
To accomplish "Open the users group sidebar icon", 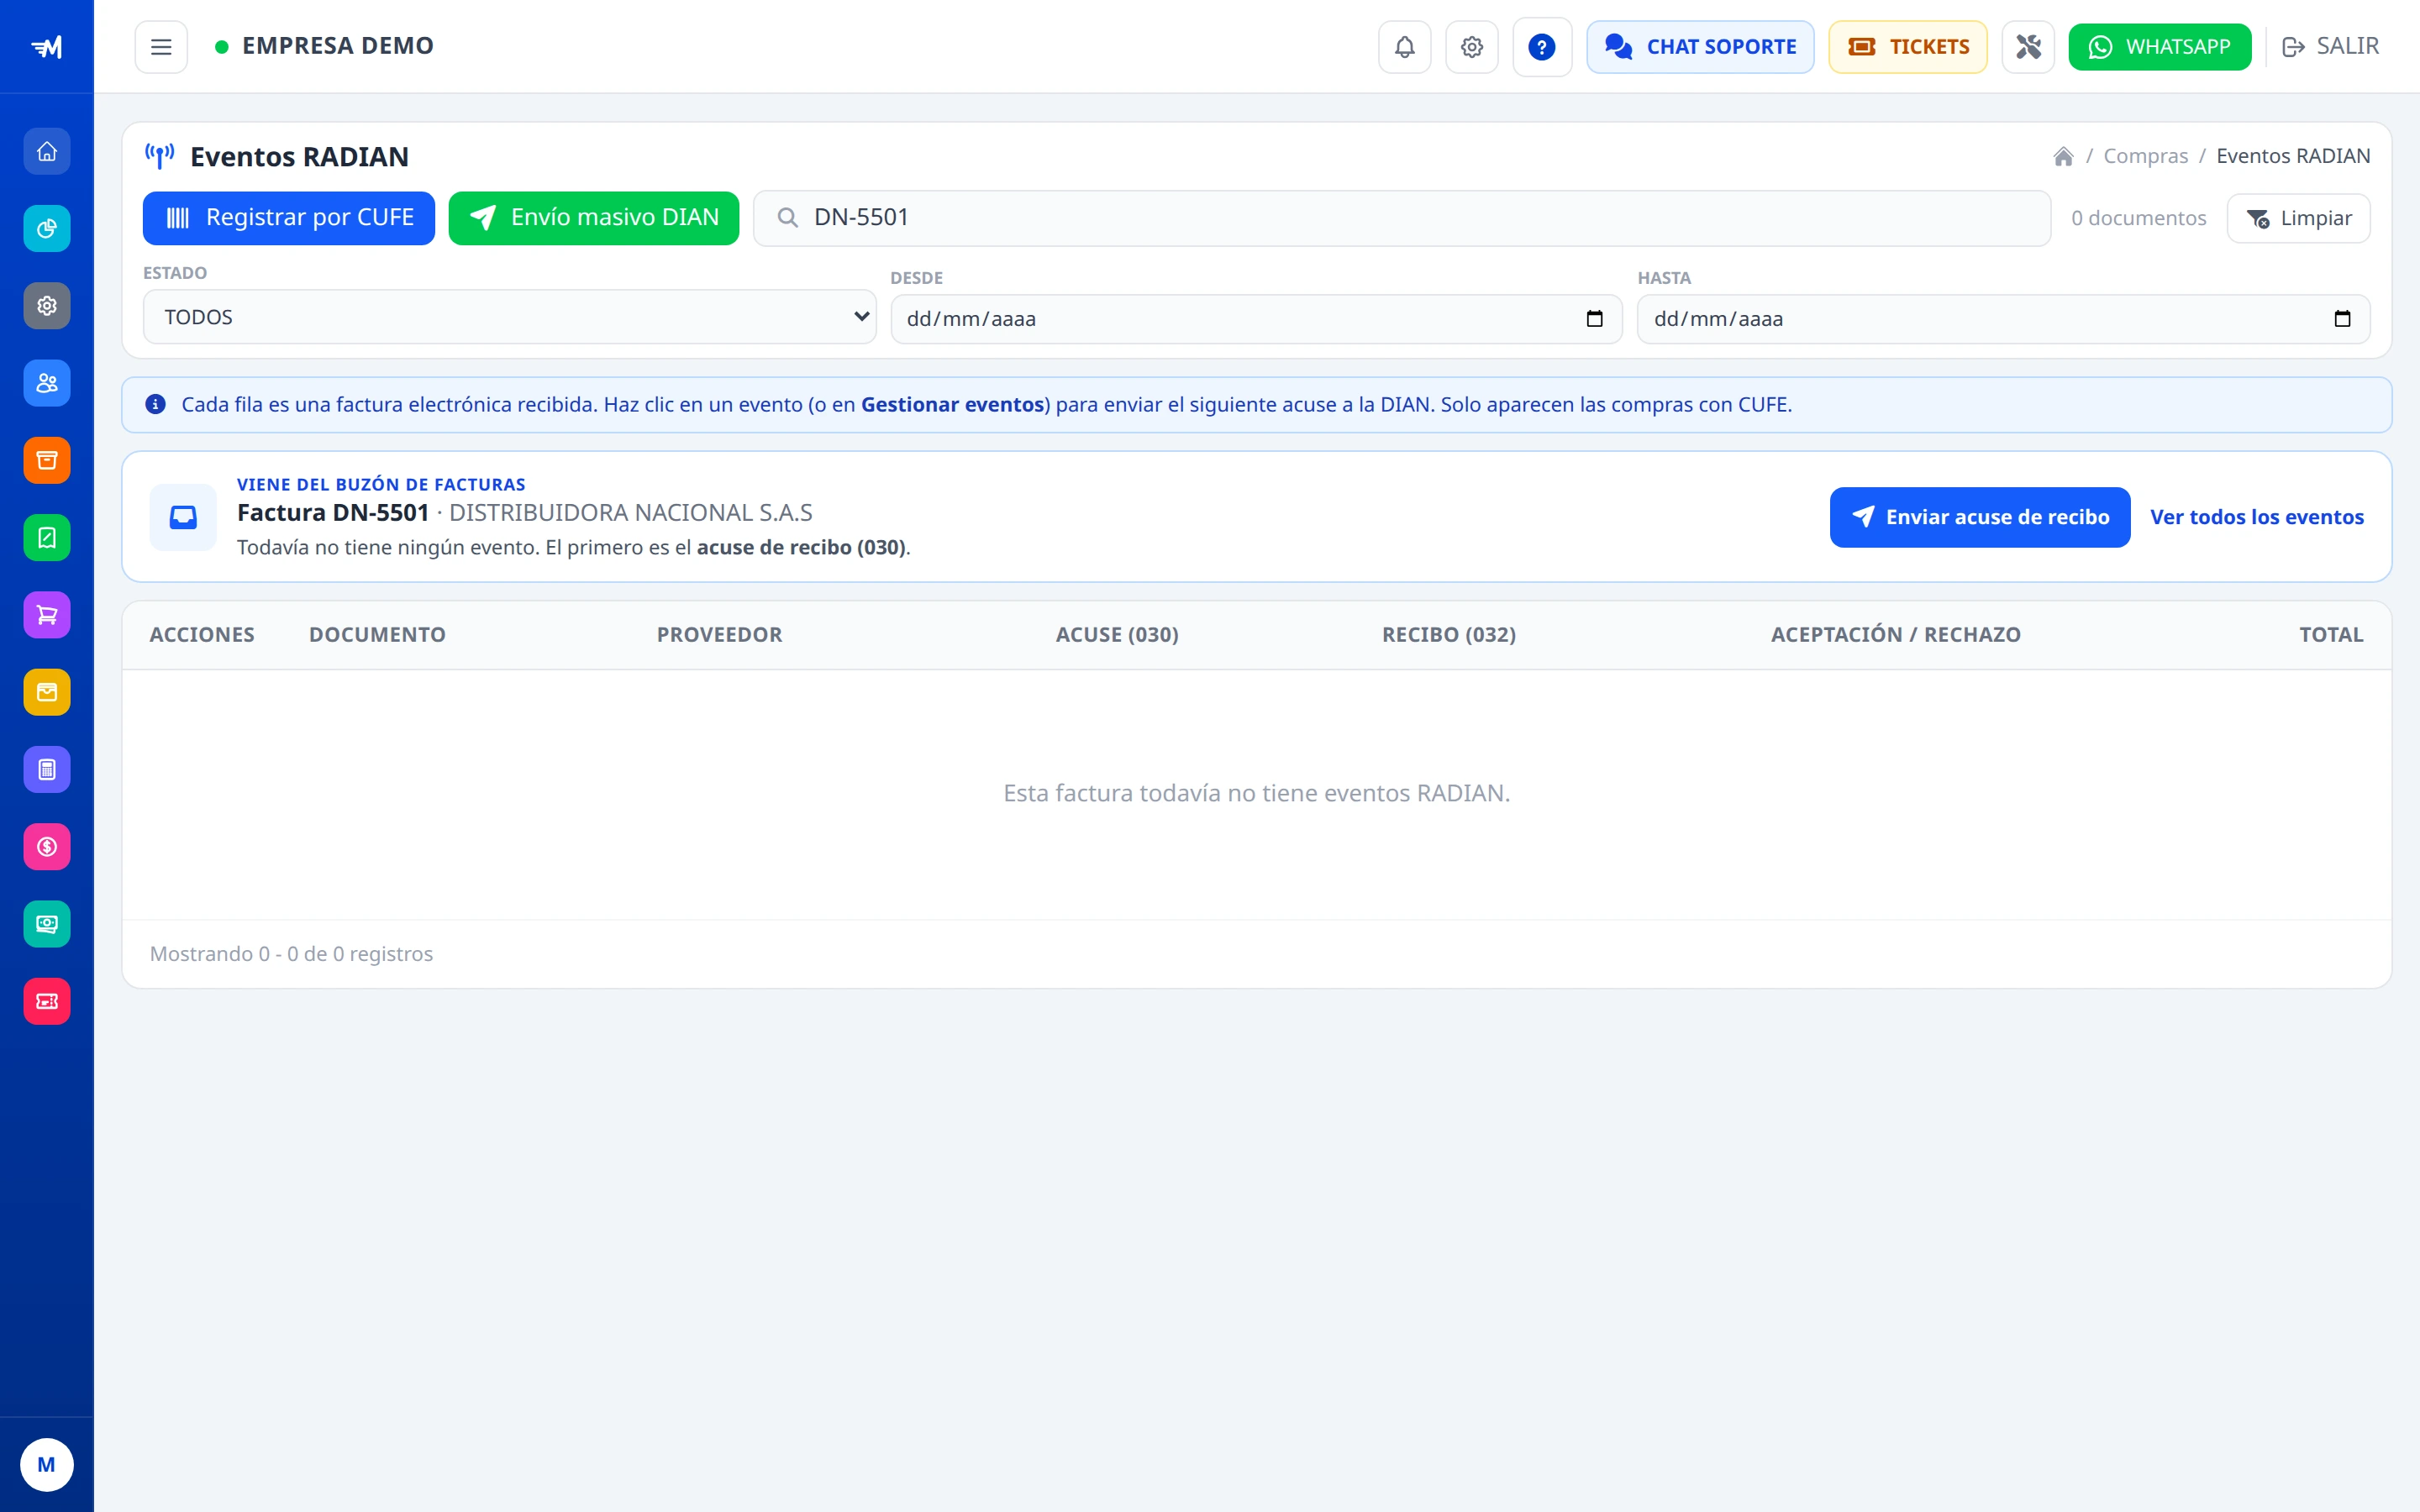I will tap(47, 383).
